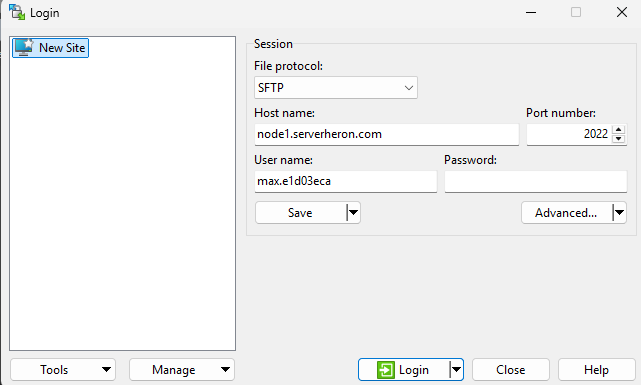The image size is (641, 385).
Task: Open the Manage menu button
Action: click(x=182, y=370)
